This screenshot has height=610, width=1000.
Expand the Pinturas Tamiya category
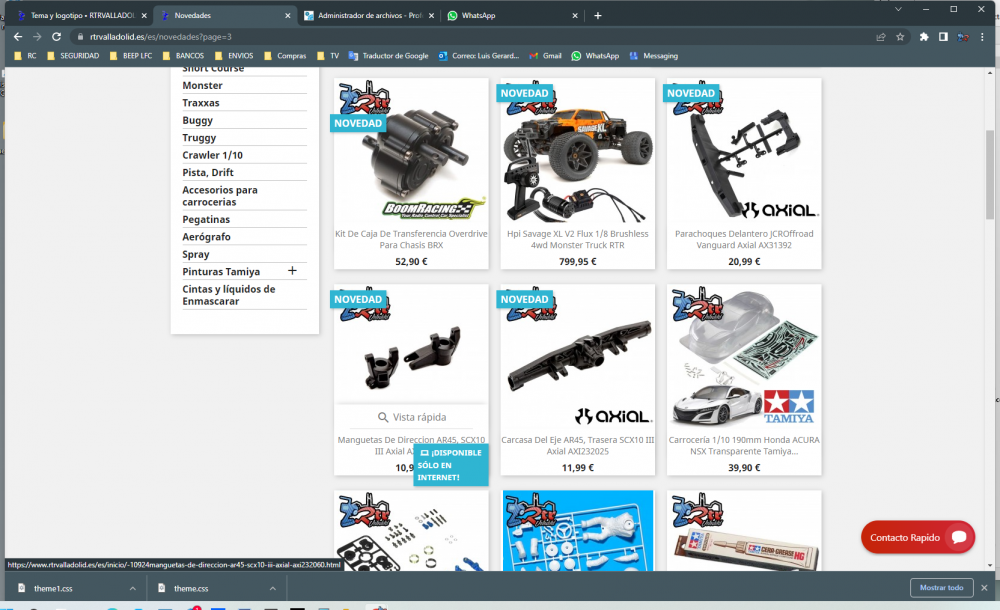coord(292,270)
